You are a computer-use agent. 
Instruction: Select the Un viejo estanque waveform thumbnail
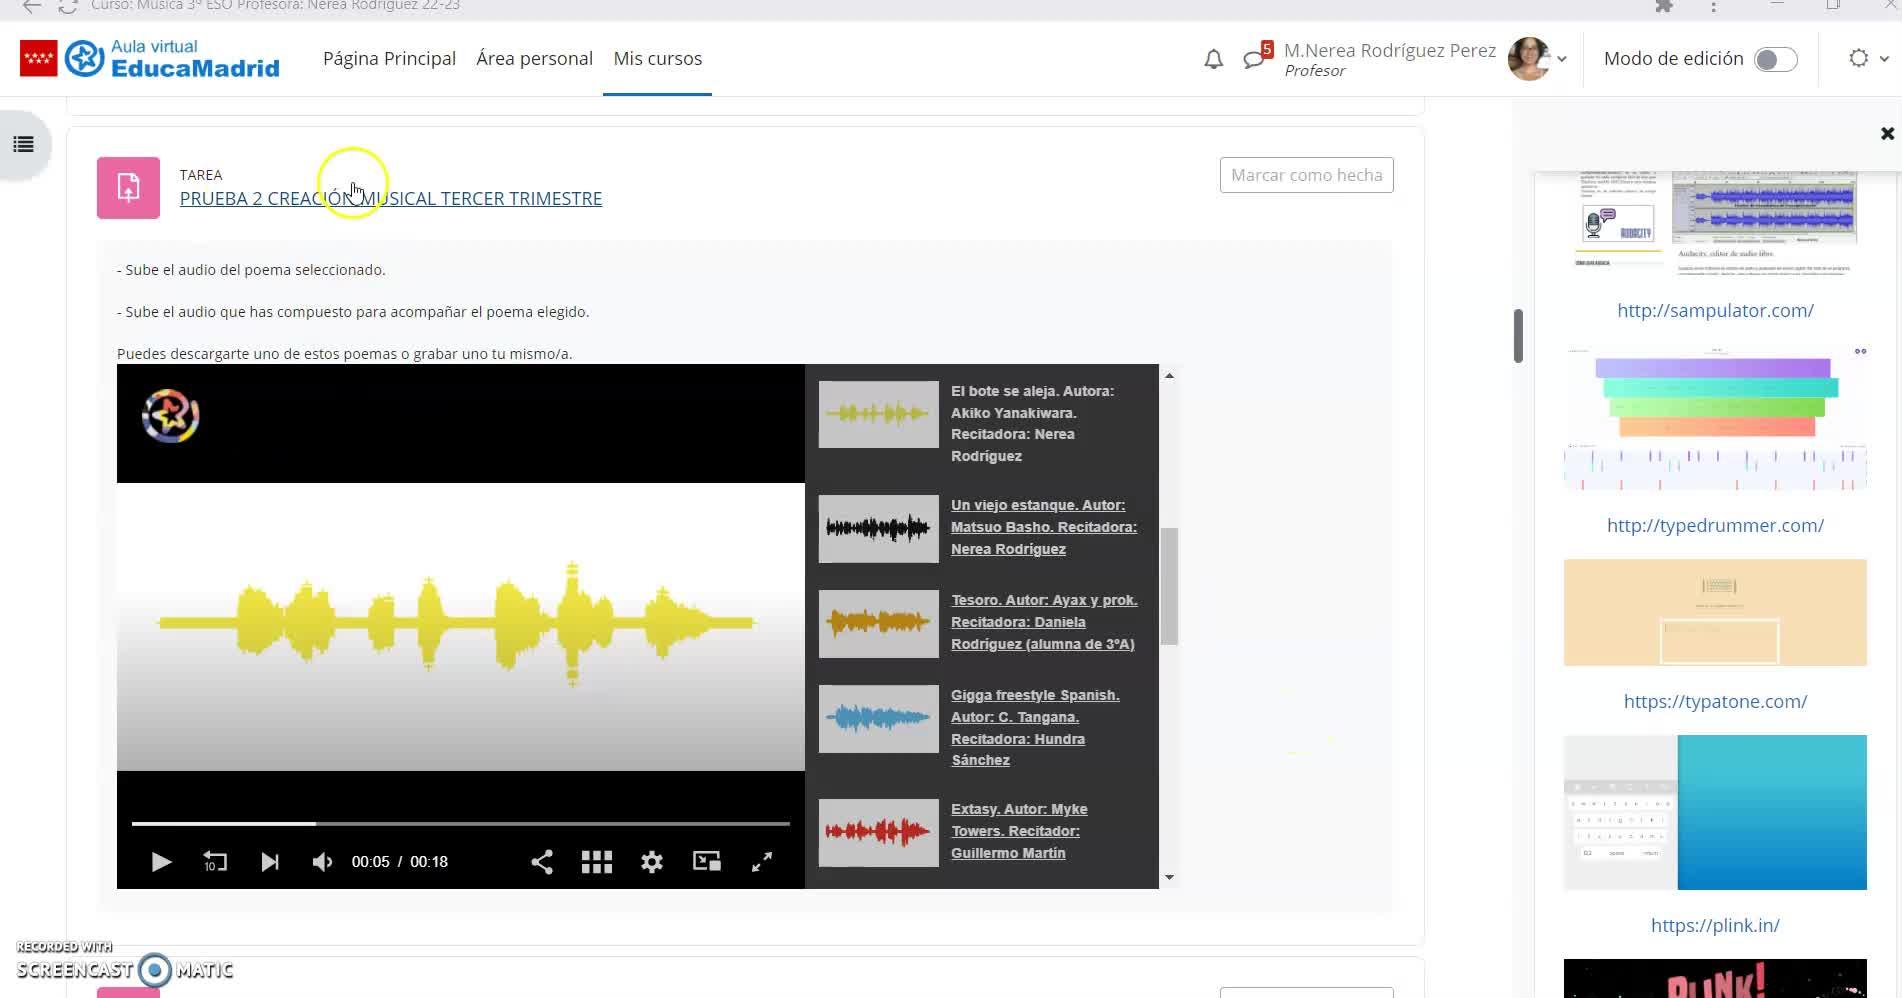click(879, 528)
